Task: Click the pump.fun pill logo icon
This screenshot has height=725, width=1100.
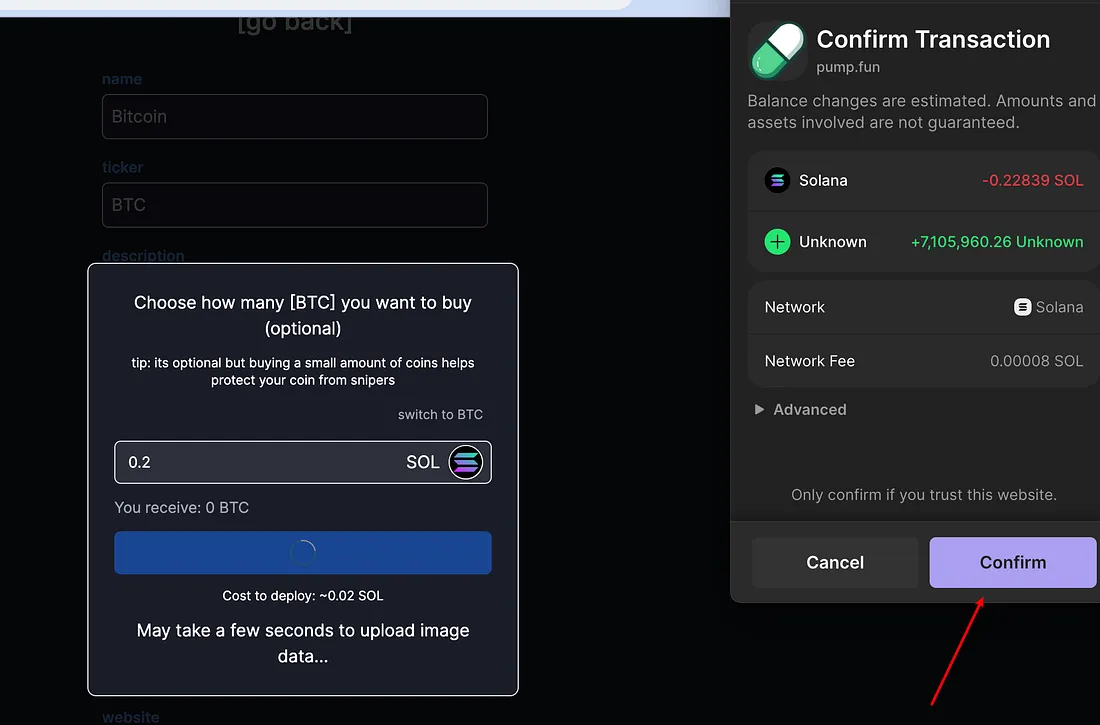Action: tap(777, 51)
